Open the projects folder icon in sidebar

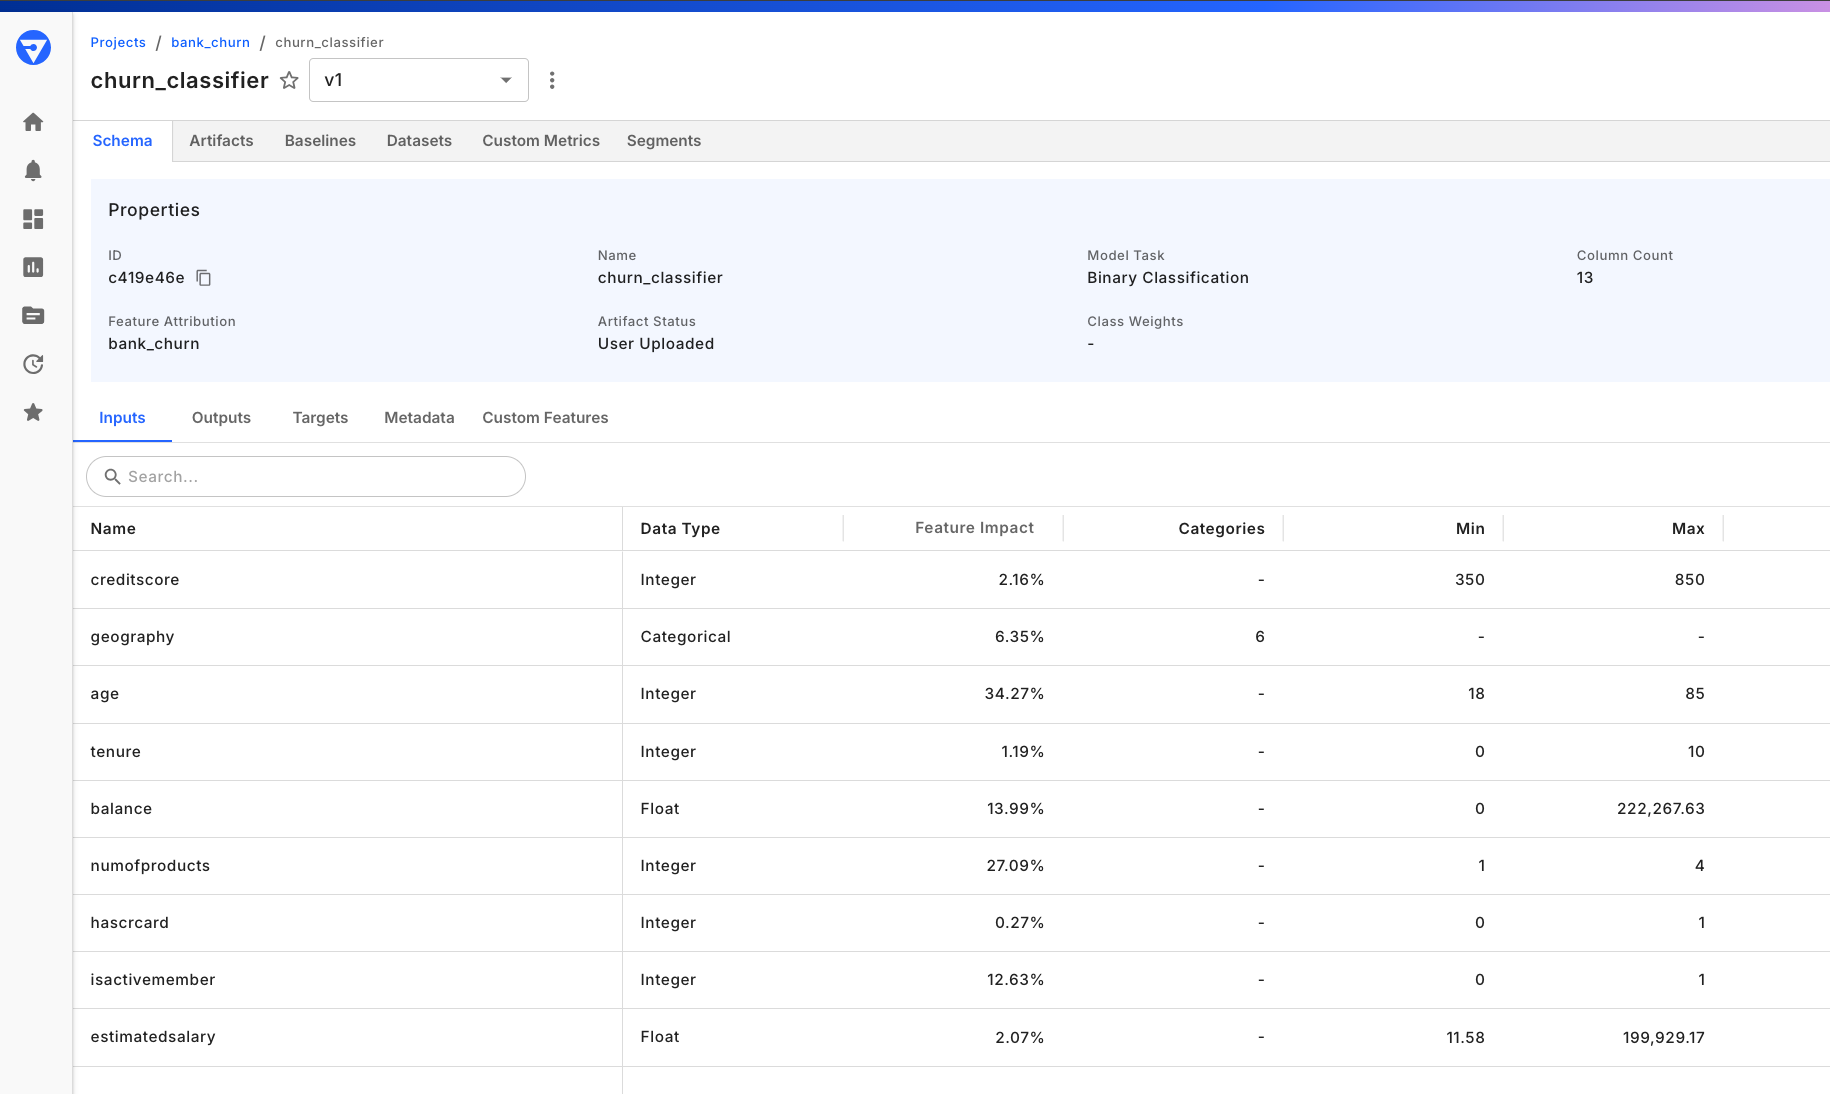pos(33,315)
